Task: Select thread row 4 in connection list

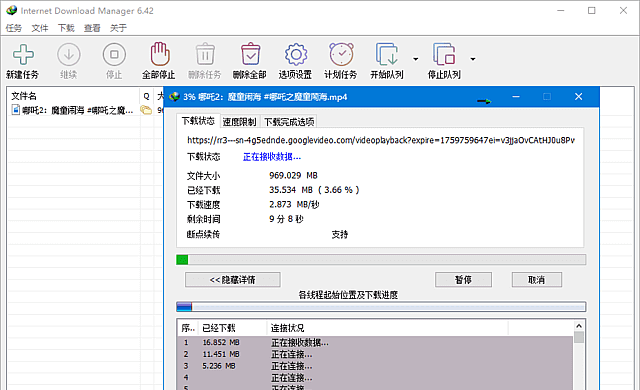Action: pyautogui.click(x=376, y=378)
